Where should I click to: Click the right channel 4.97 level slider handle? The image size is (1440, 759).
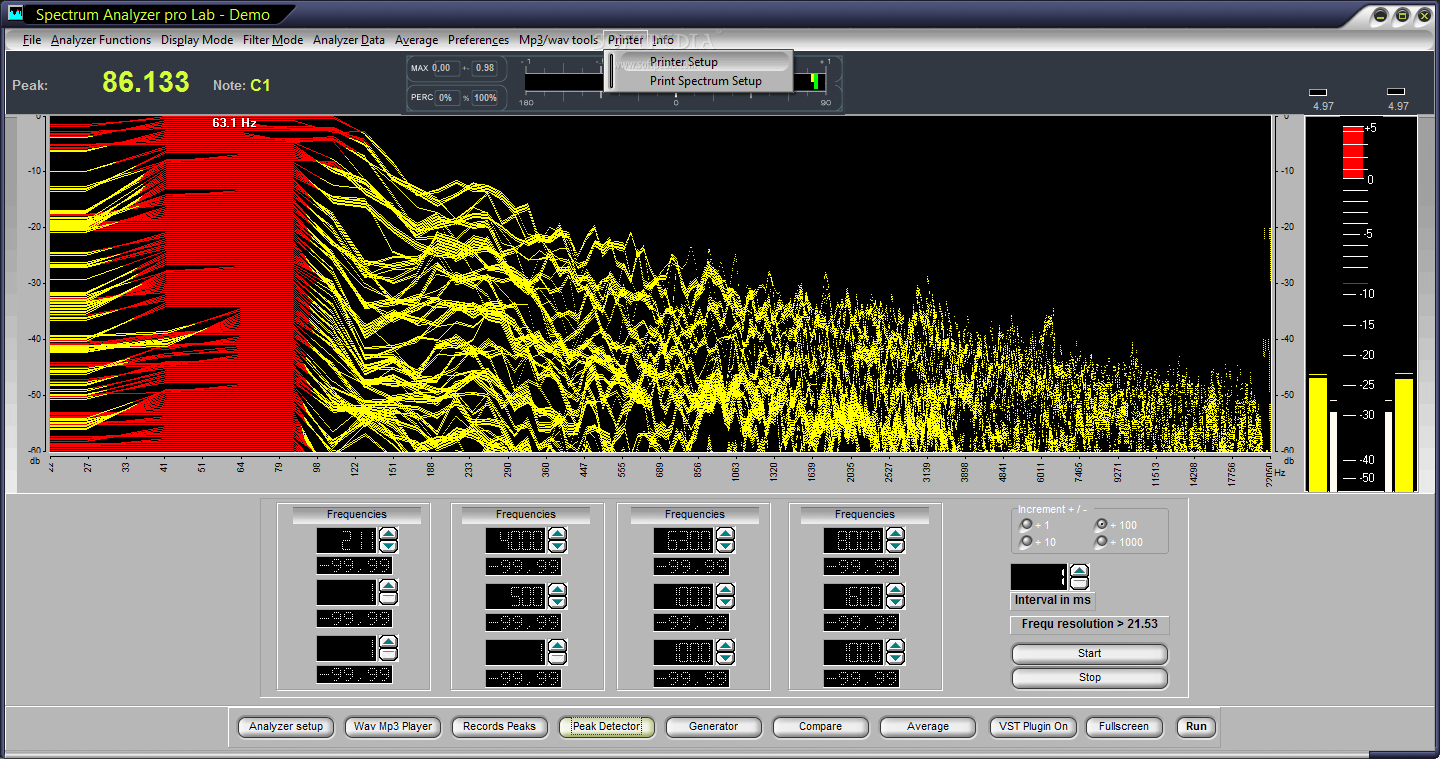point(1396,92)
